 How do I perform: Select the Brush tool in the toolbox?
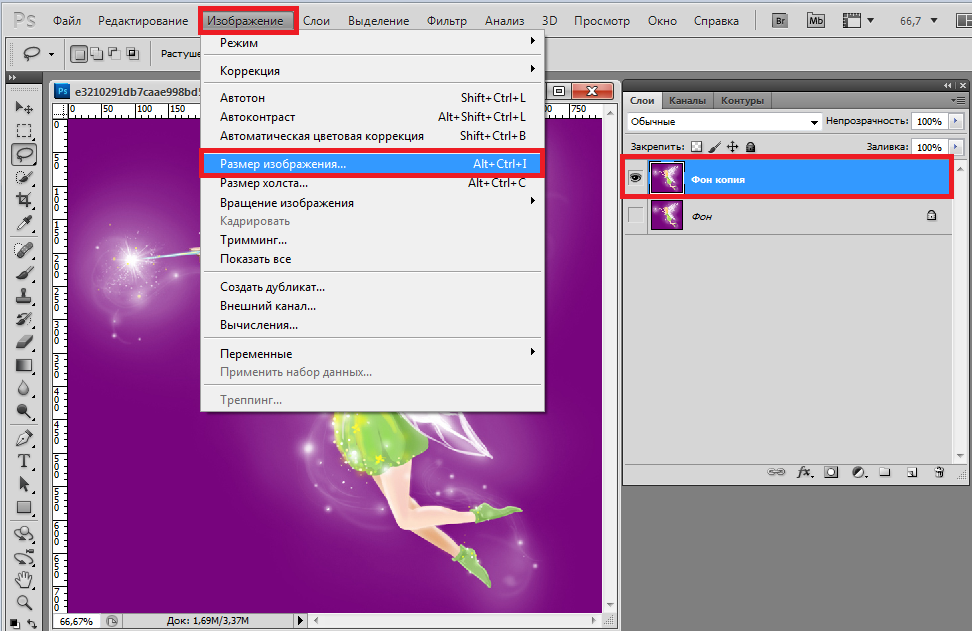24,273
